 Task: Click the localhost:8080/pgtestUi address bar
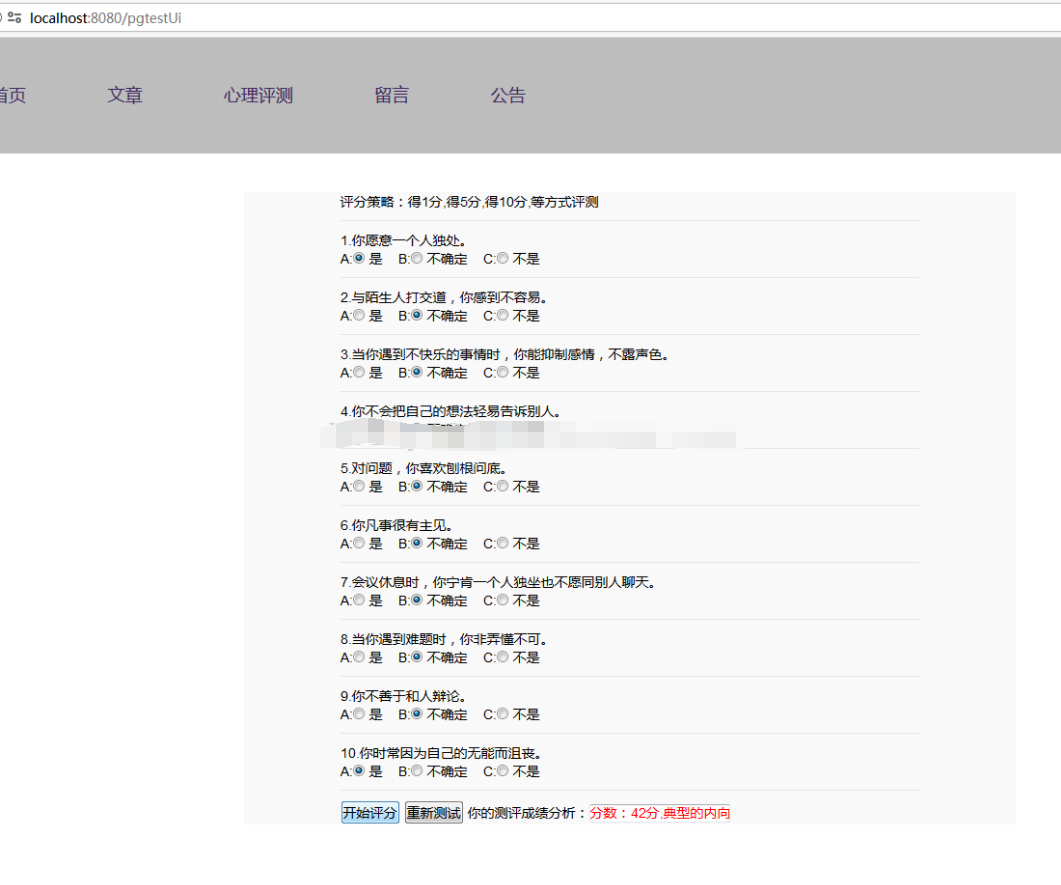(x=530, y=18)
